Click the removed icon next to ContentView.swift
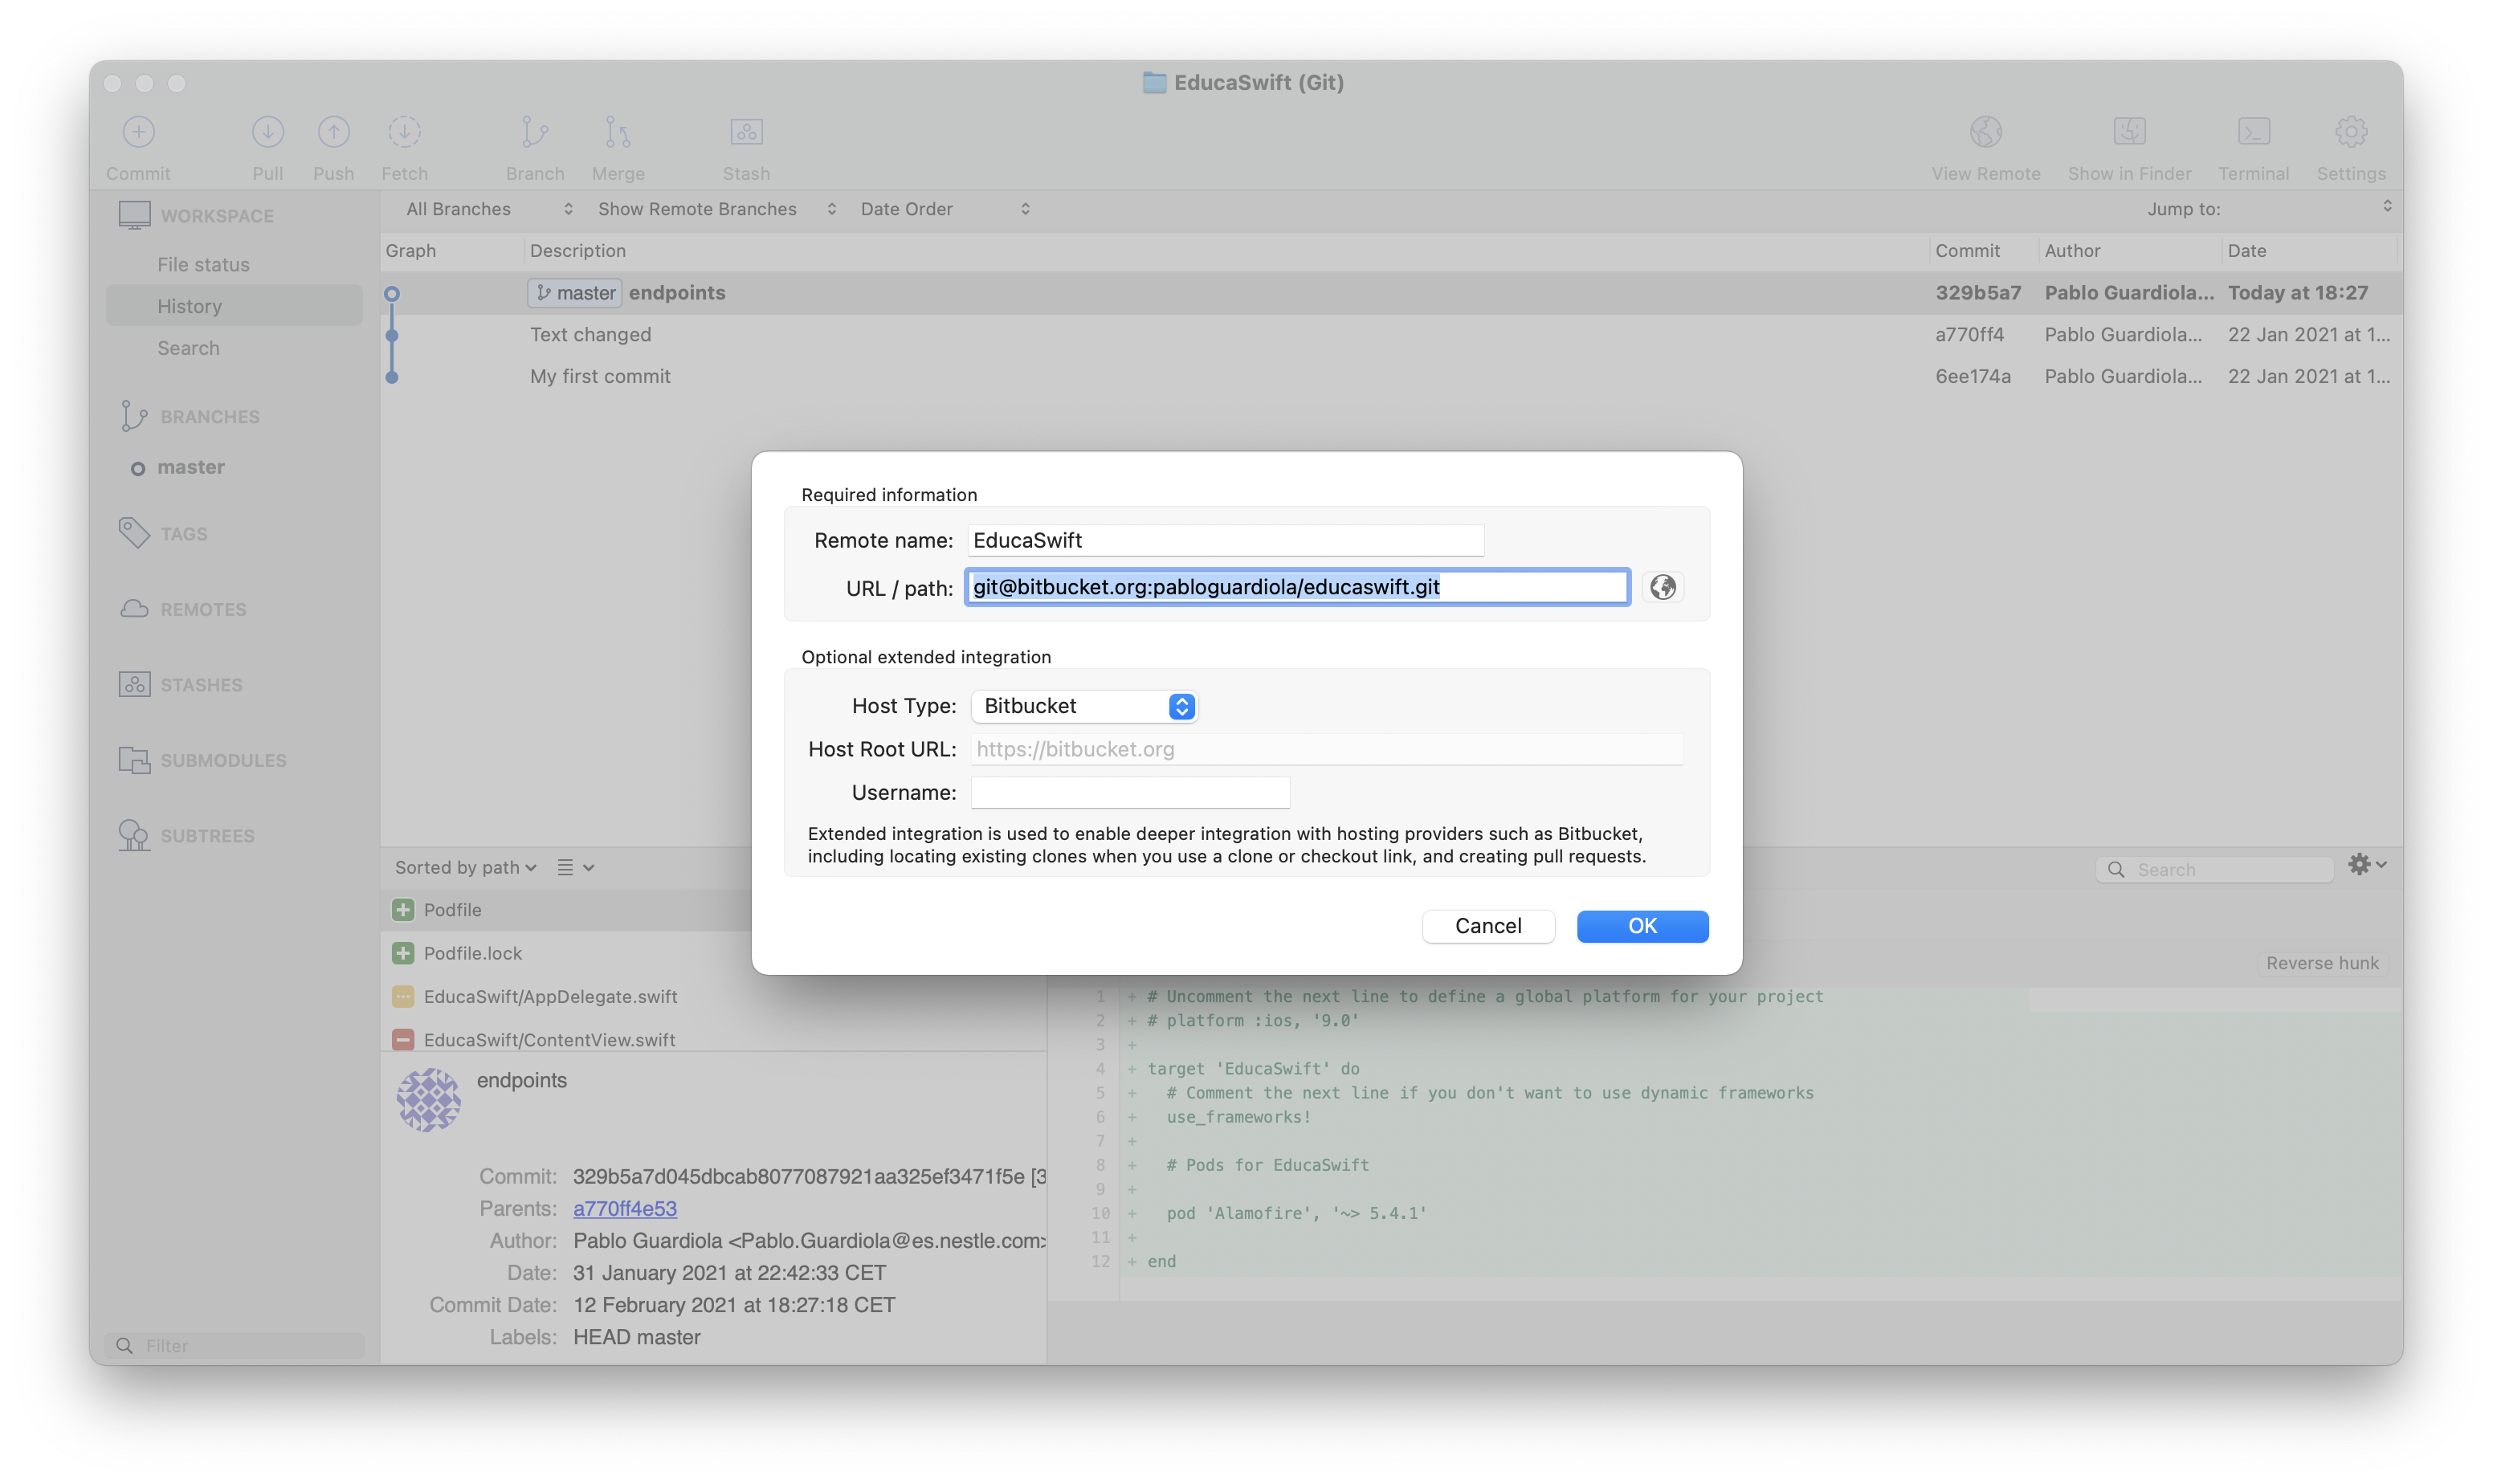Image resolution: width=2493 pixels, height=1484 pixels. pos(403,1040)
